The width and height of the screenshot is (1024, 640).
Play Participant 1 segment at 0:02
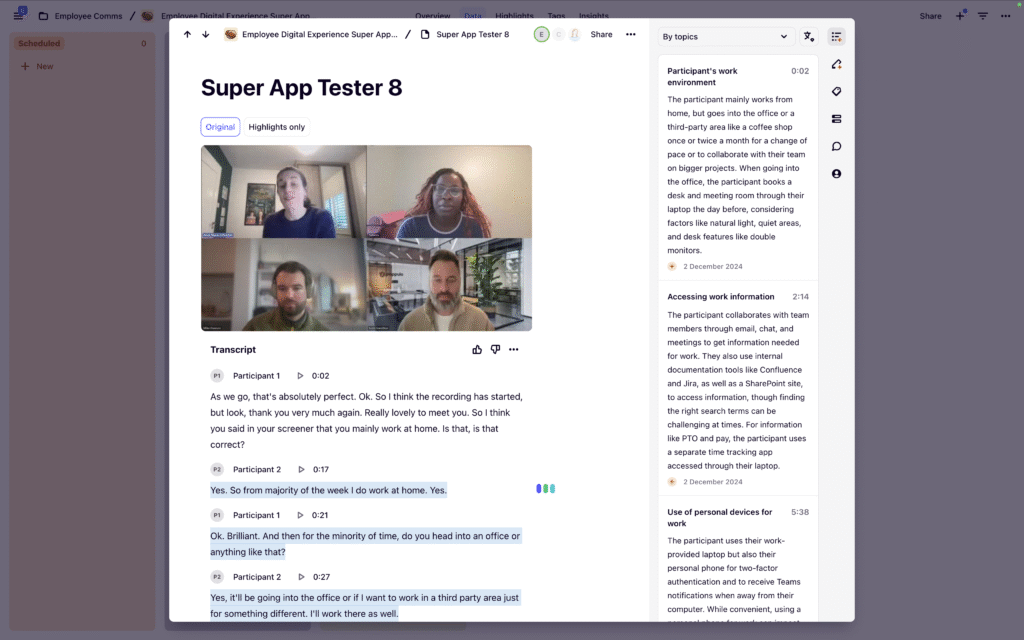300,376
